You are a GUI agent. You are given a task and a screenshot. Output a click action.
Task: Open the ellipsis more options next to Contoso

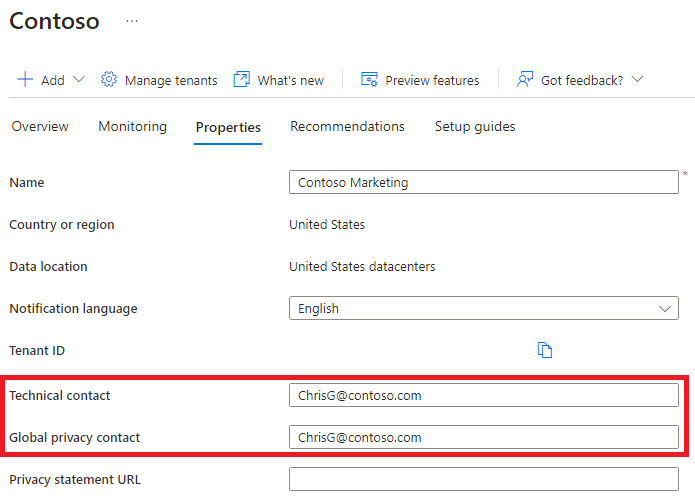pyautogui.click(x=132, y=21)
